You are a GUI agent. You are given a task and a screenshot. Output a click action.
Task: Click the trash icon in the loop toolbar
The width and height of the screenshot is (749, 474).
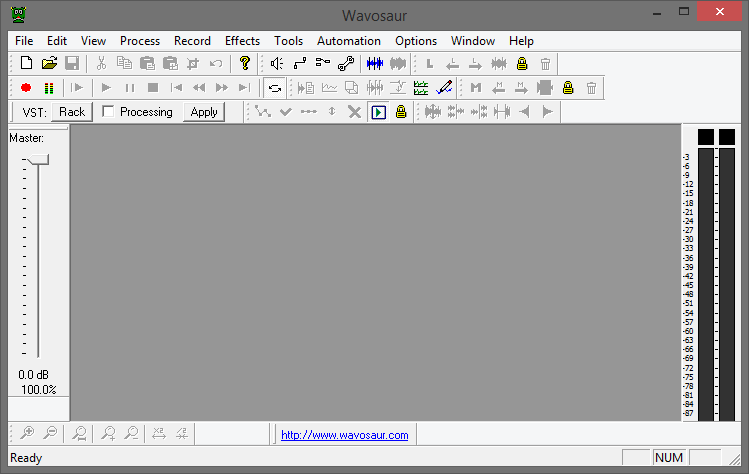click(x=545, y=64)
